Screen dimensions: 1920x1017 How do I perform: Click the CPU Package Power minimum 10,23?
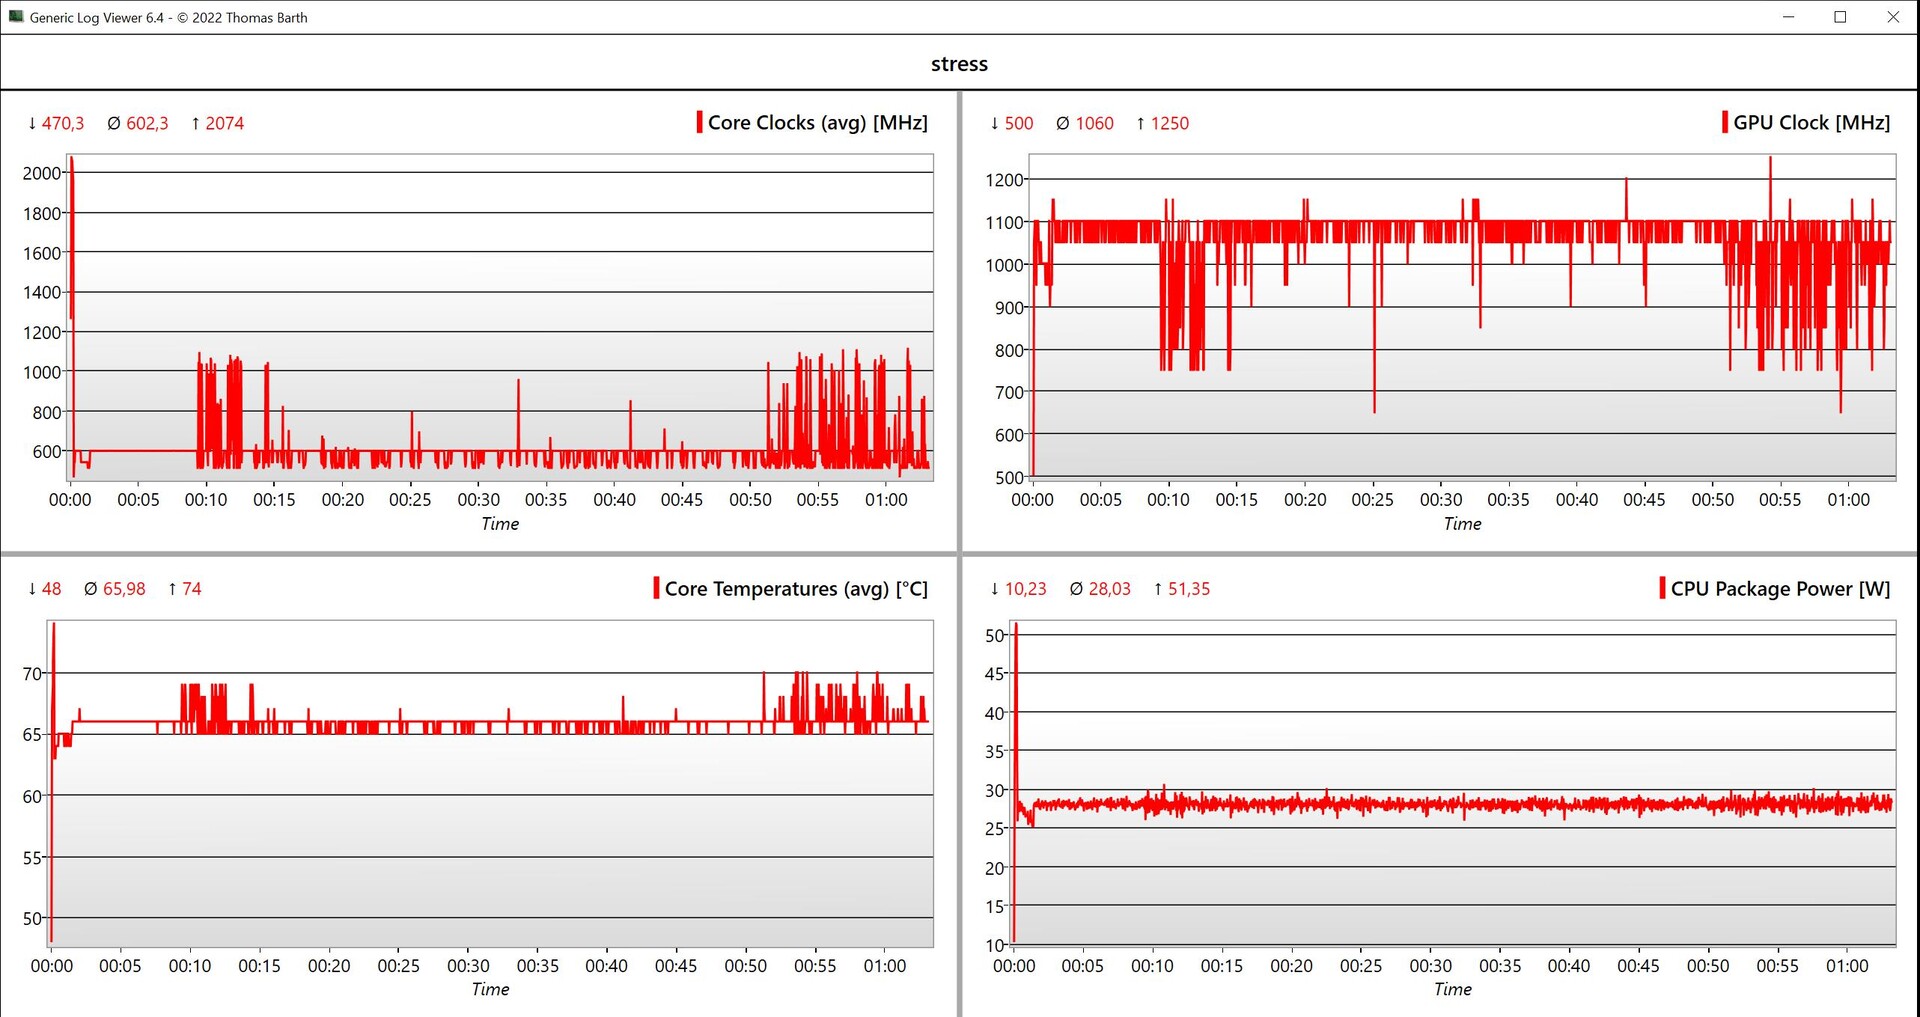[x=1025, y=589]
